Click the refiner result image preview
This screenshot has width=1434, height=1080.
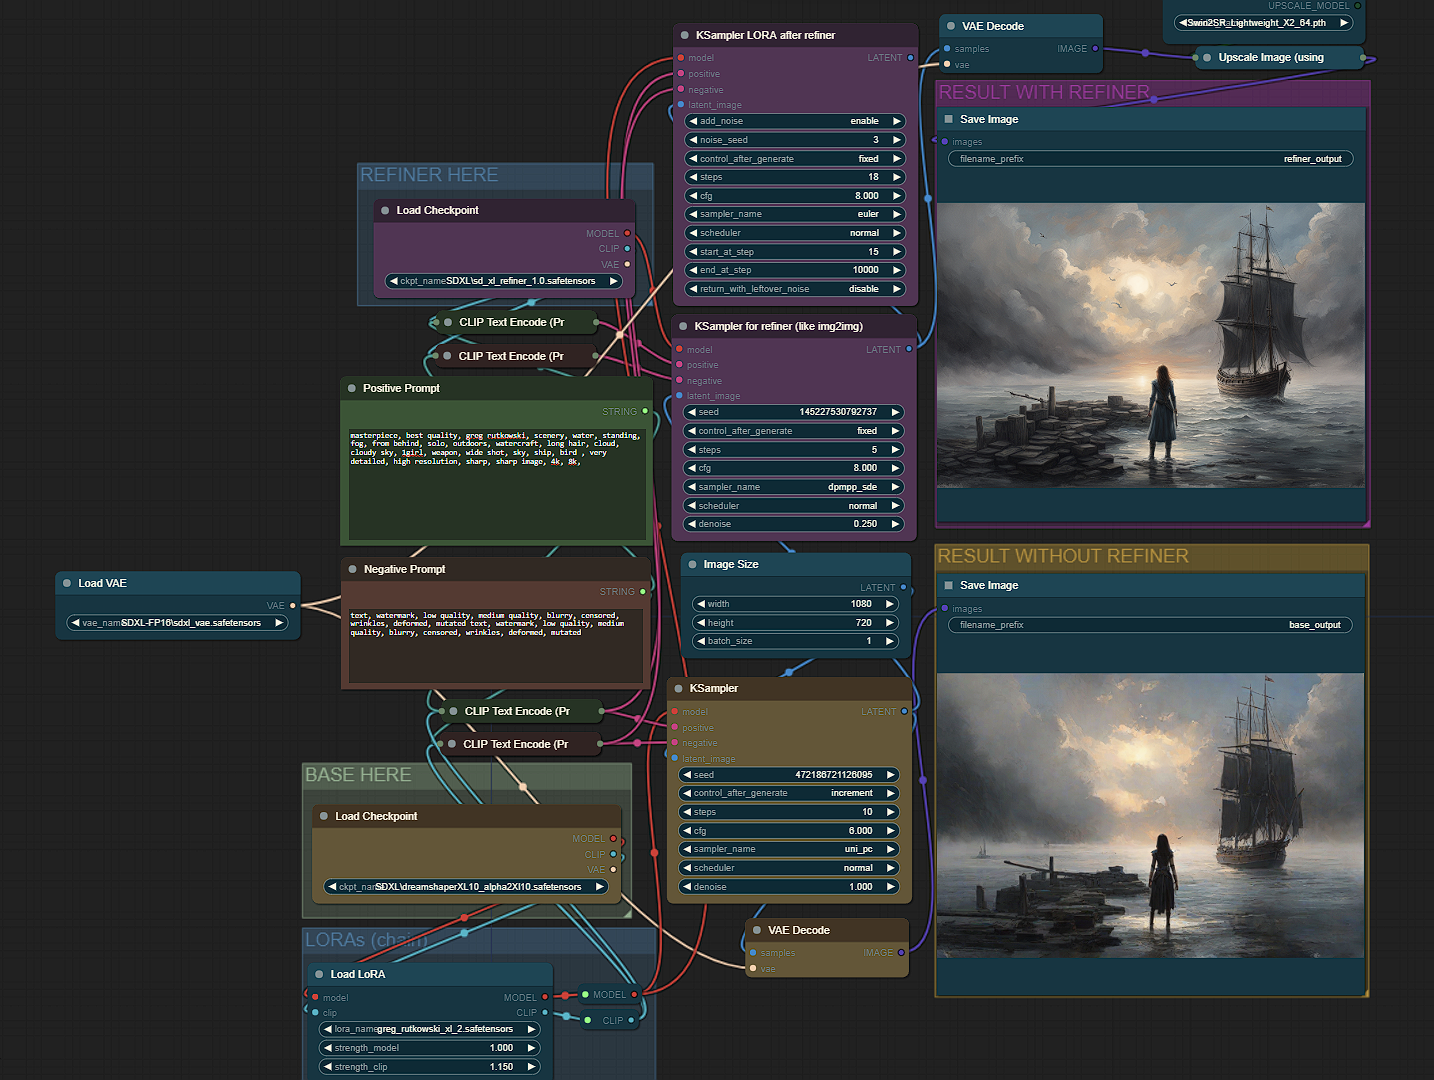point(1150,345)
